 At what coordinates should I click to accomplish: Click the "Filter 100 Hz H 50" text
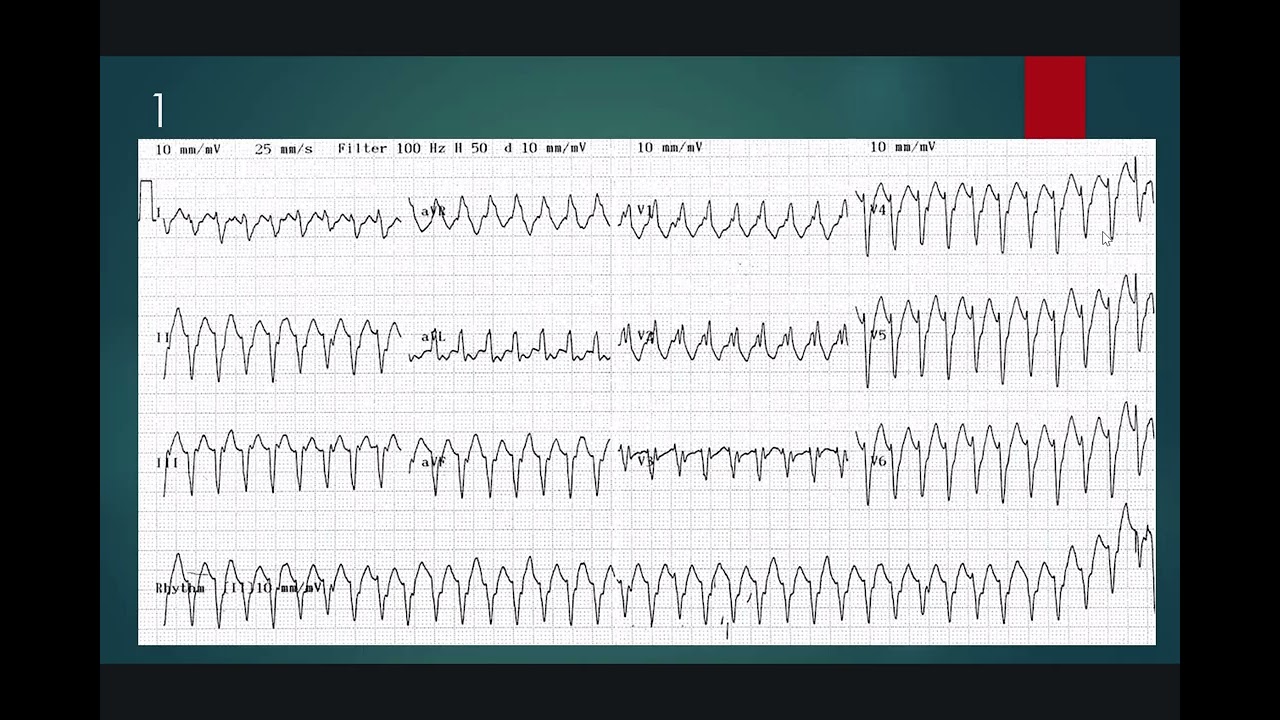click(412, 148)
